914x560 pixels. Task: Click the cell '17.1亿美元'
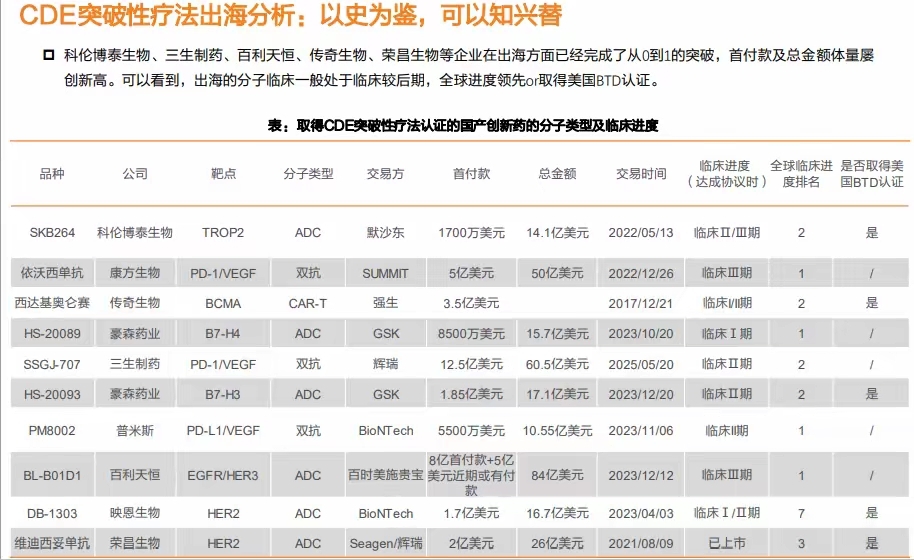tap(557, 395)
